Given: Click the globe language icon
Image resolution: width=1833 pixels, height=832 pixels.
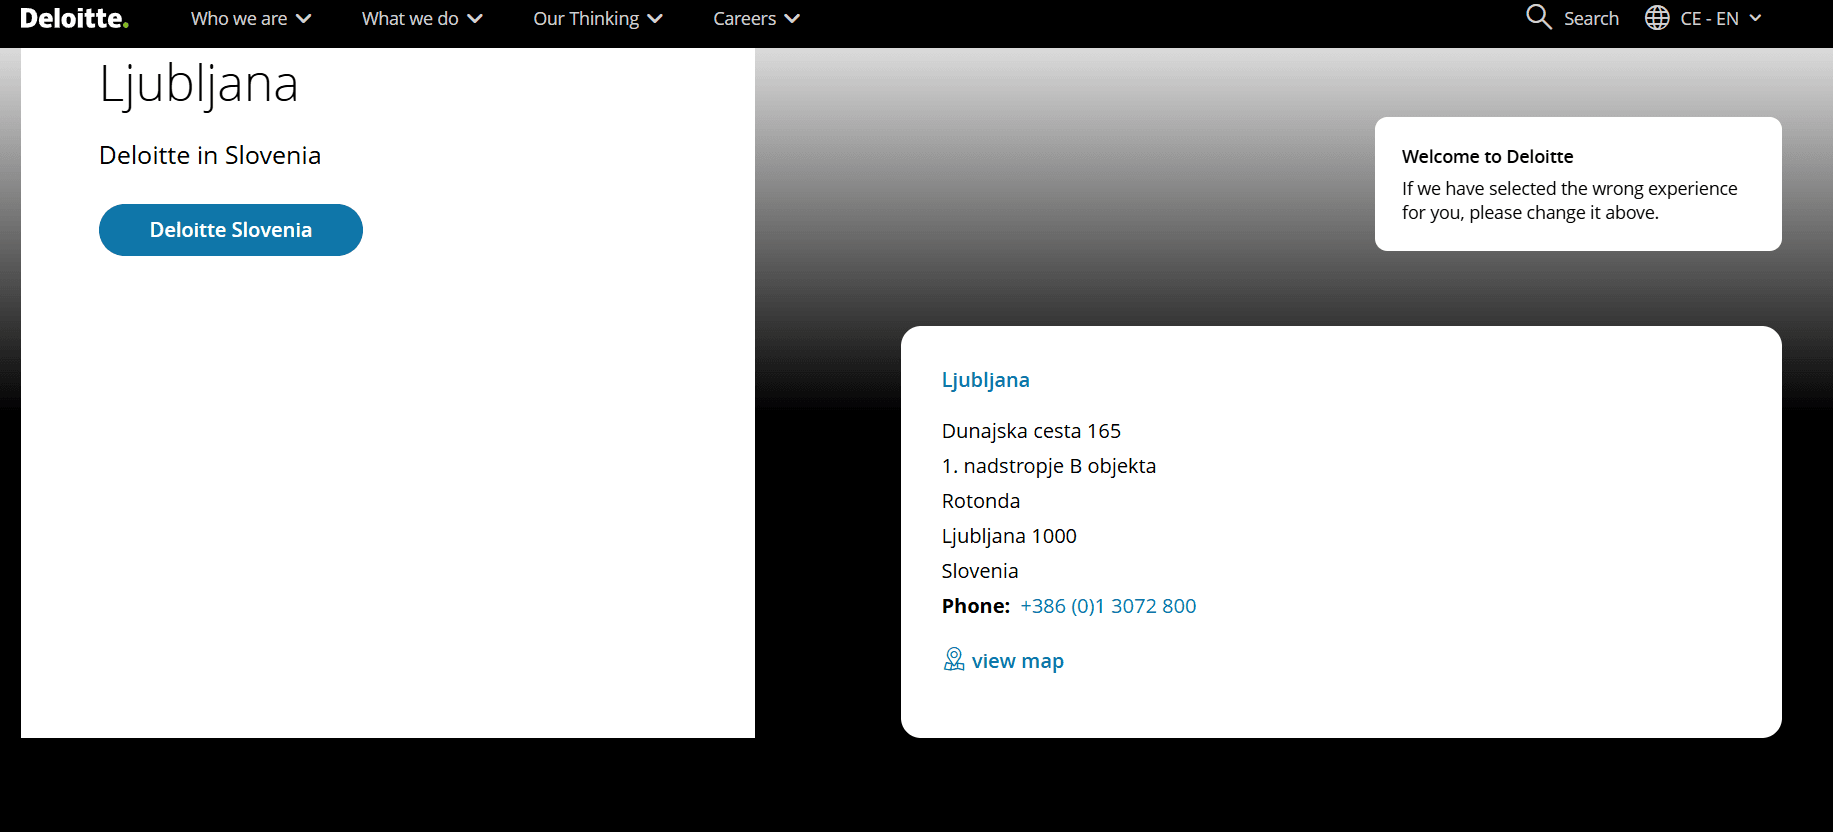Looking at the screenshot, I should 1657,18.
